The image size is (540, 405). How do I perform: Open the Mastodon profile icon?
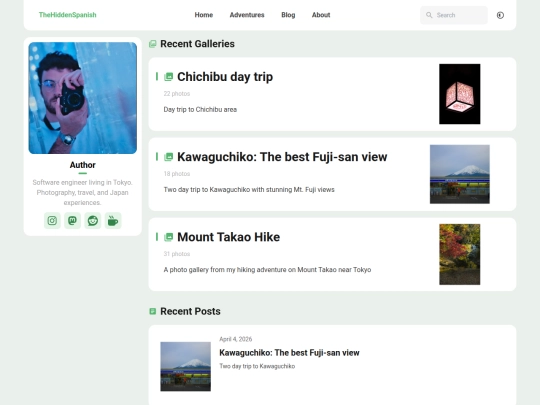tap(72, 220)
